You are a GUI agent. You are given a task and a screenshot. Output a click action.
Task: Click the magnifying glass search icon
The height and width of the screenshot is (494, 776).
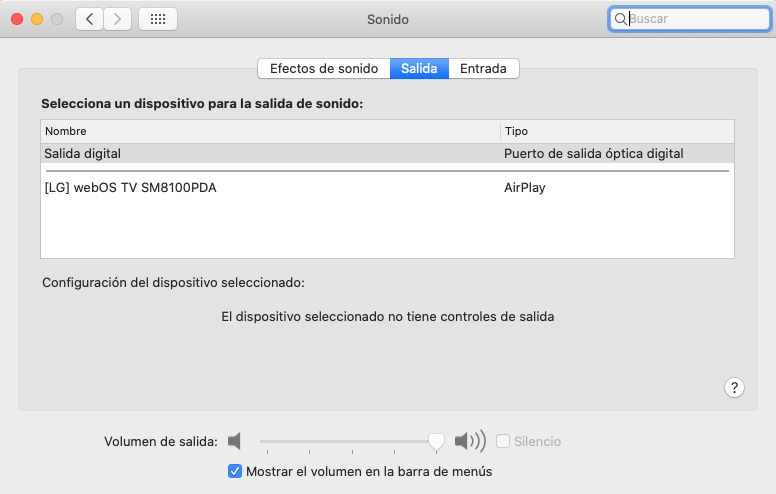[621, 19]
